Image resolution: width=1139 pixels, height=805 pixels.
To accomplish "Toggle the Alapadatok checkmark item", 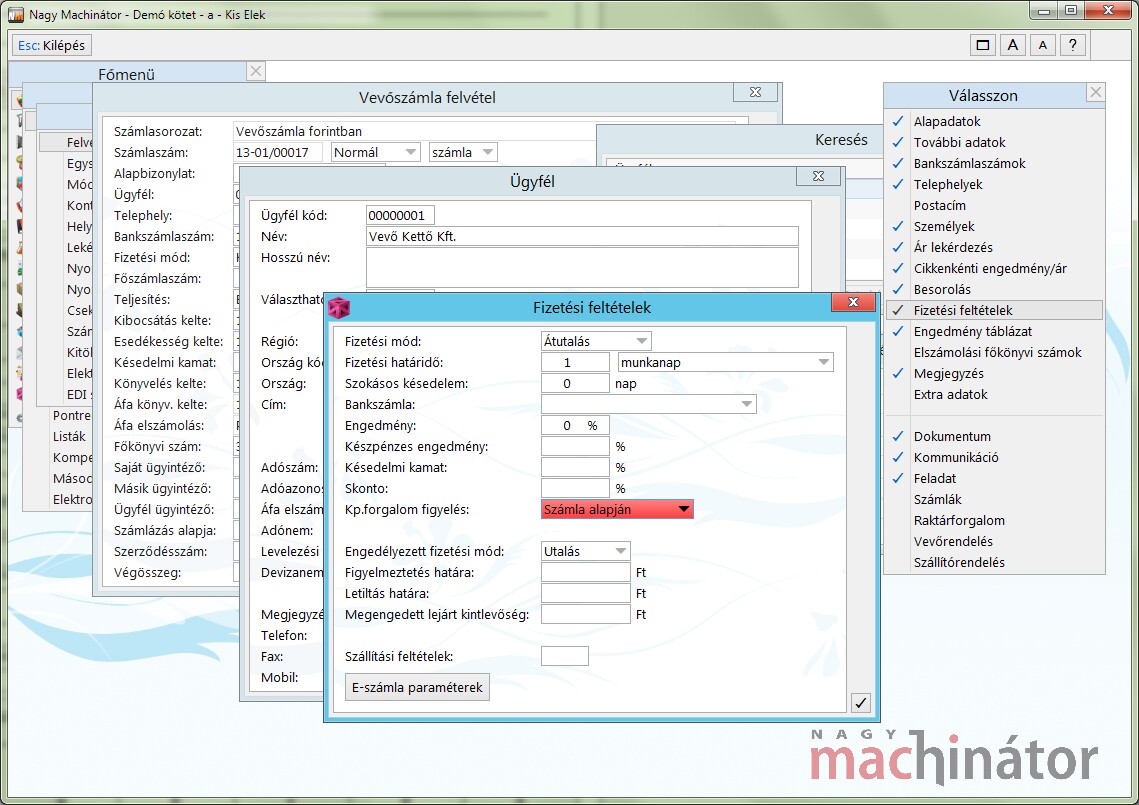I will [x=947, y=121].
